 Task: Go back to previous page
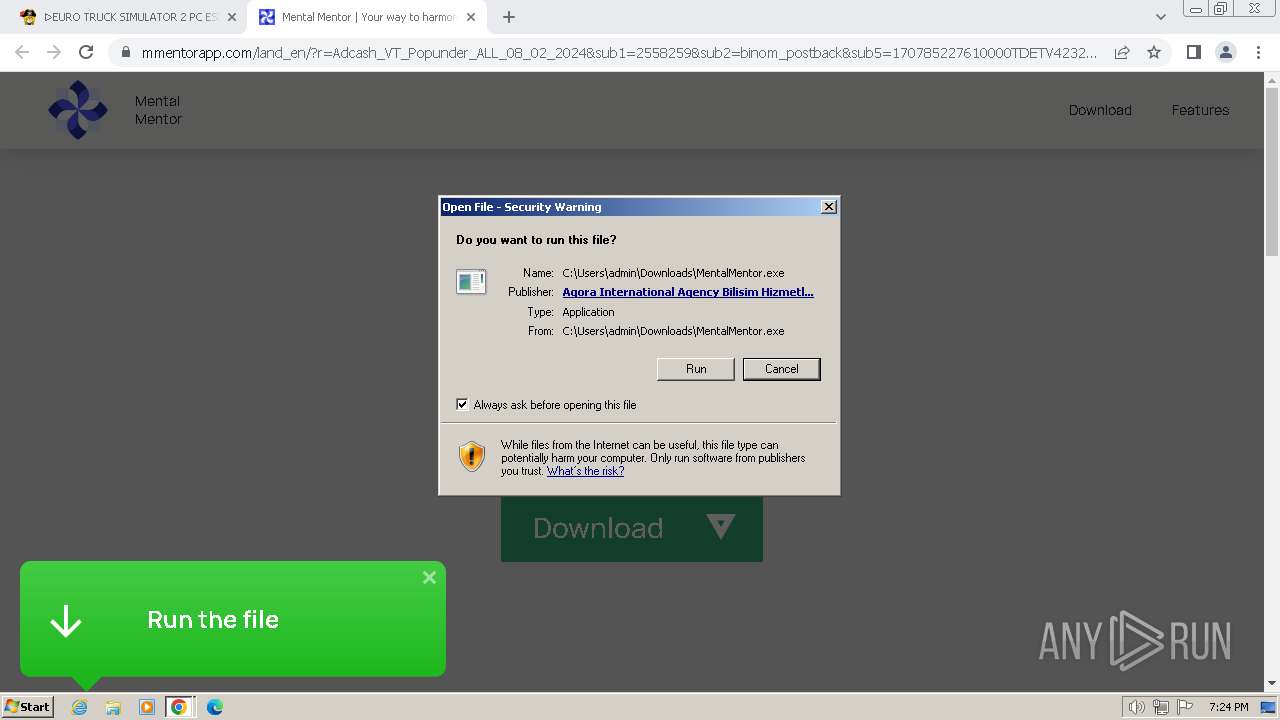coord(22,52)
